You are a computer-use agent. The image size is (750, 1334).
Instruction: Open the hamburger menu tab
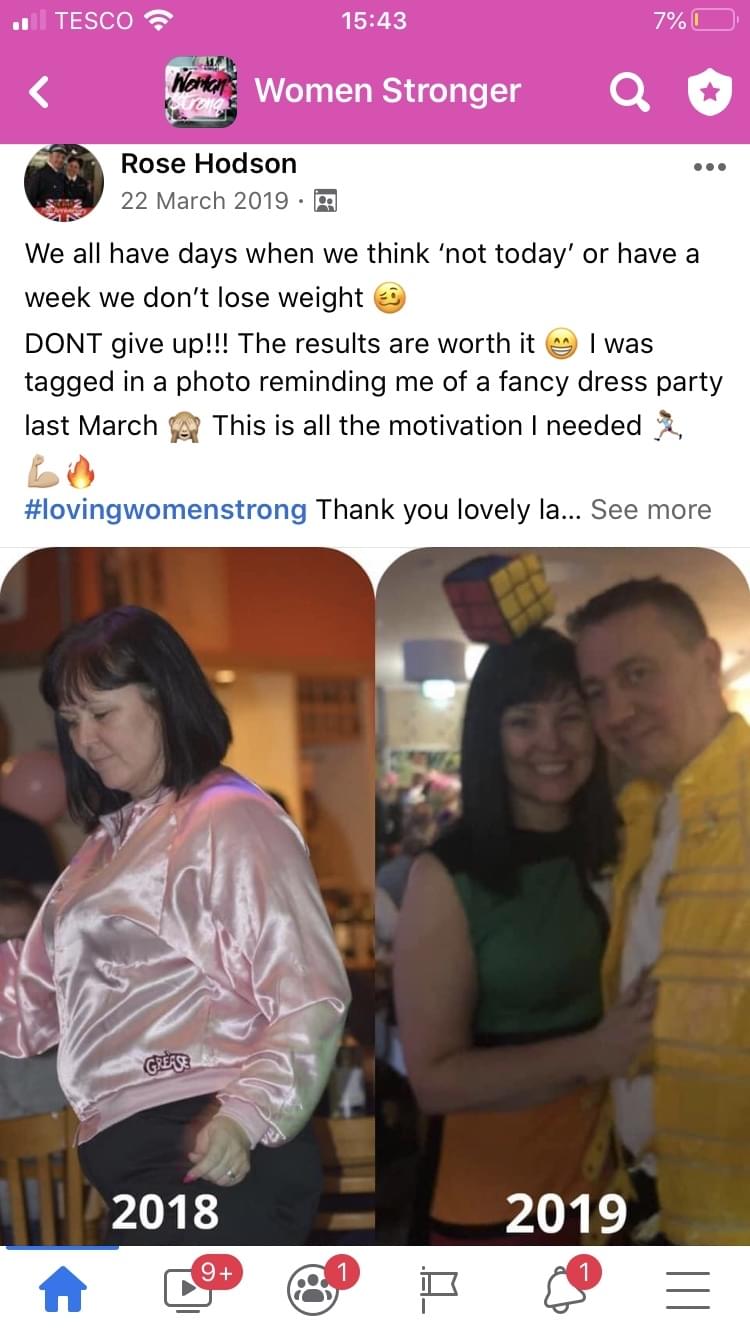[x=687, y=1291]
